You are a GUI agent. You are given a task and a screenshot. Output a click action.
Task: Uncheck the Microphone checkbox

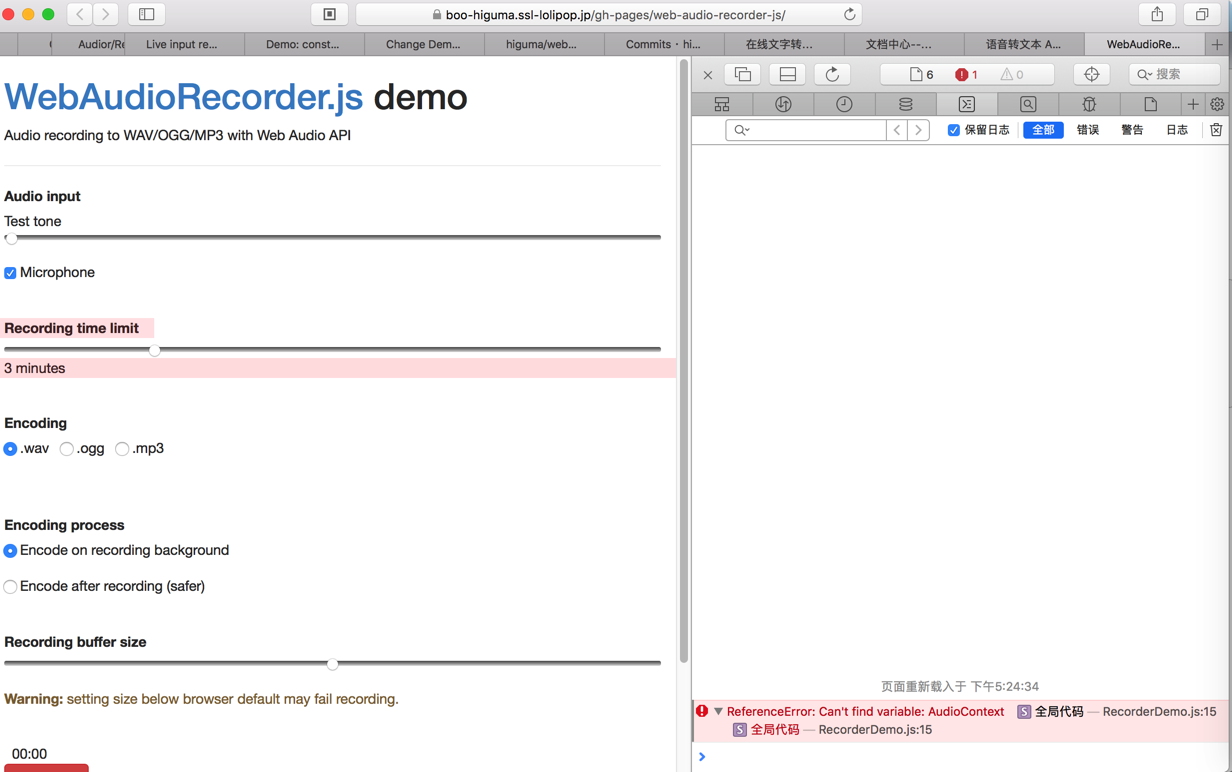pyautogui.click(x=10, y=272)
